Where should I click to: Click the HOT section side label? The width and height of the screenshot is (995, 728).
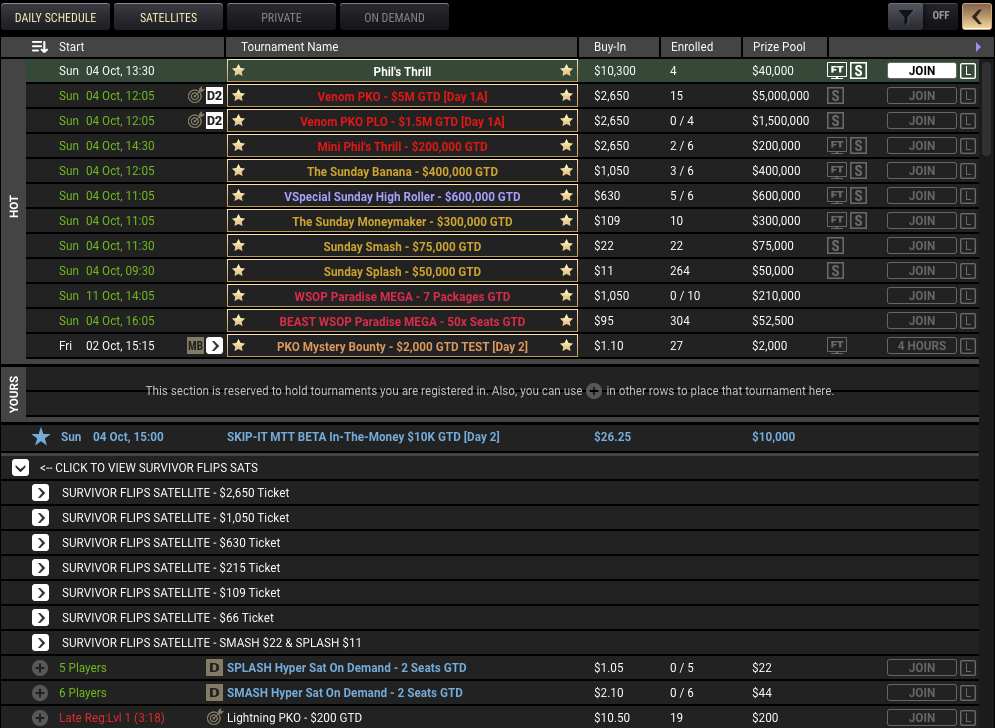(13, 206)
